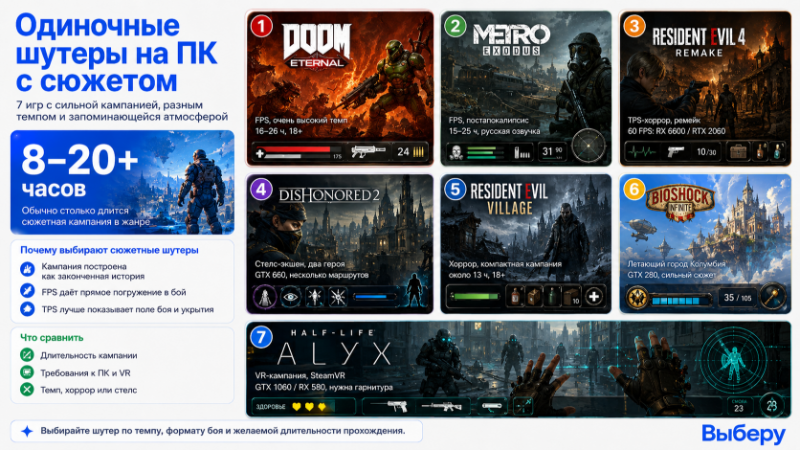Click the gas mask icon in Metro Exodus HUD
Viewport: 800px width, 450px height.
[x=456, y=152]
